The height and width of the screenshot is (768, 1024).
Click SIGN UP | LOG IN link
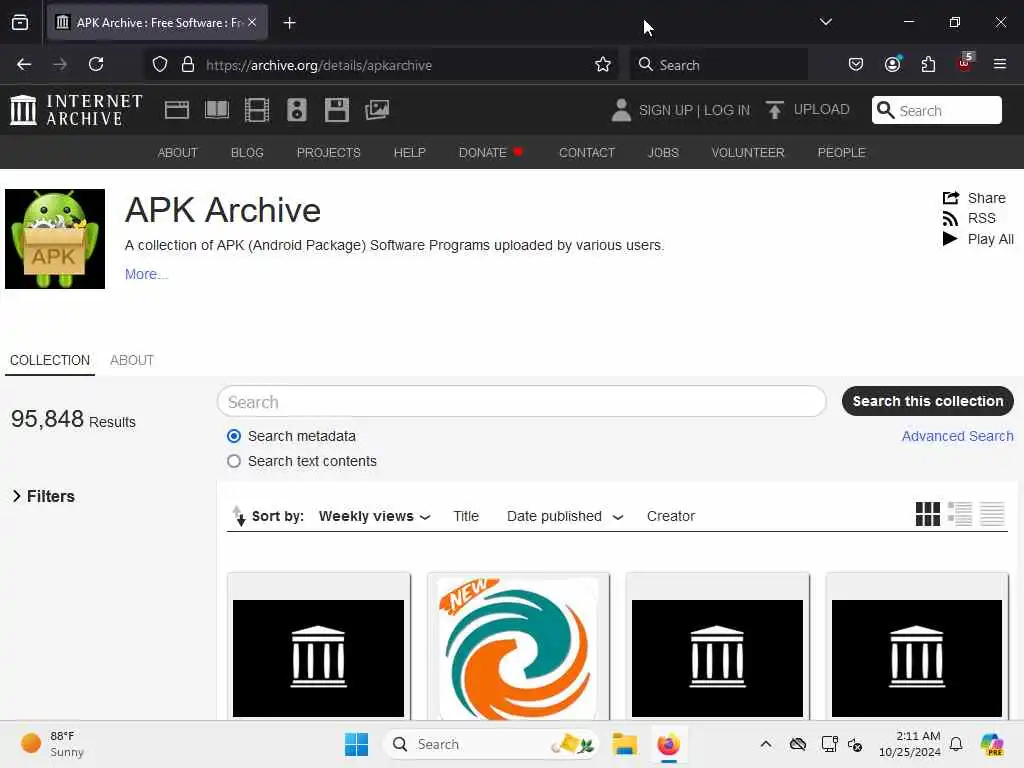point(694,110)
